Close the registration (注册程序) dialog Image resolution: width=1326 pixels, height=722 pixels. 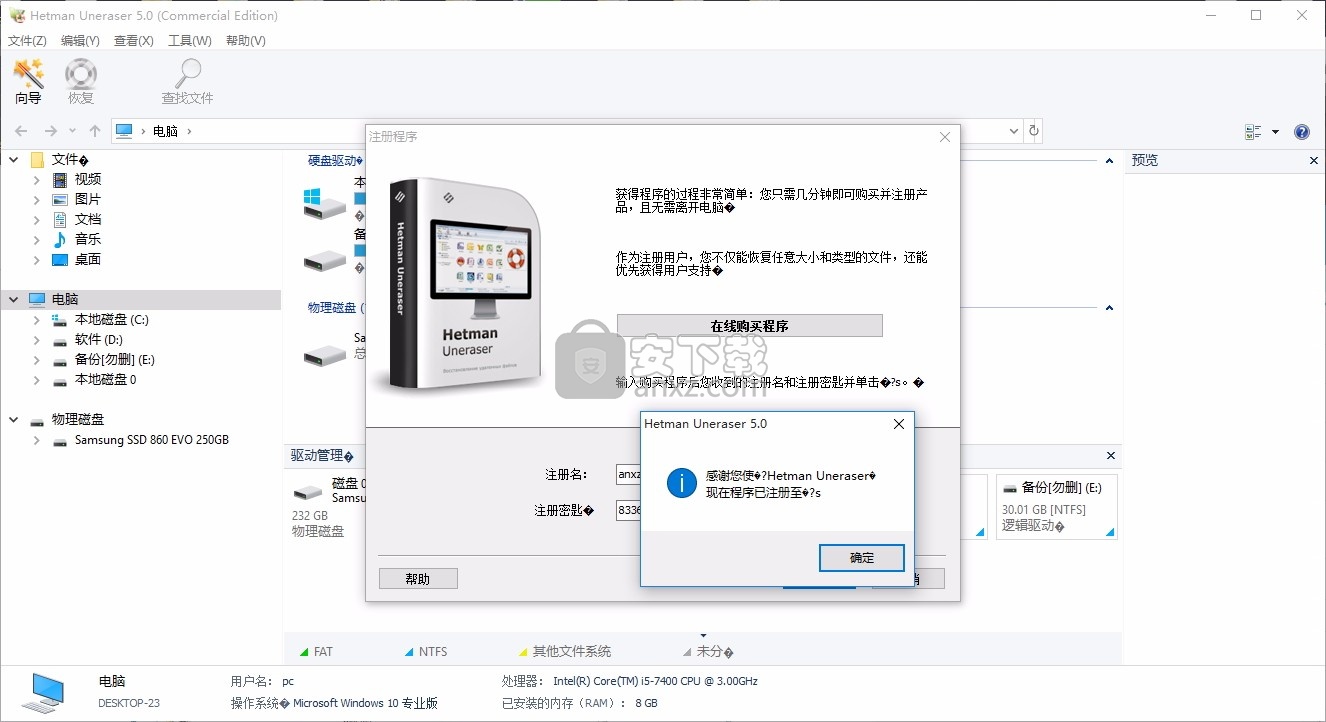click(945, 137)
